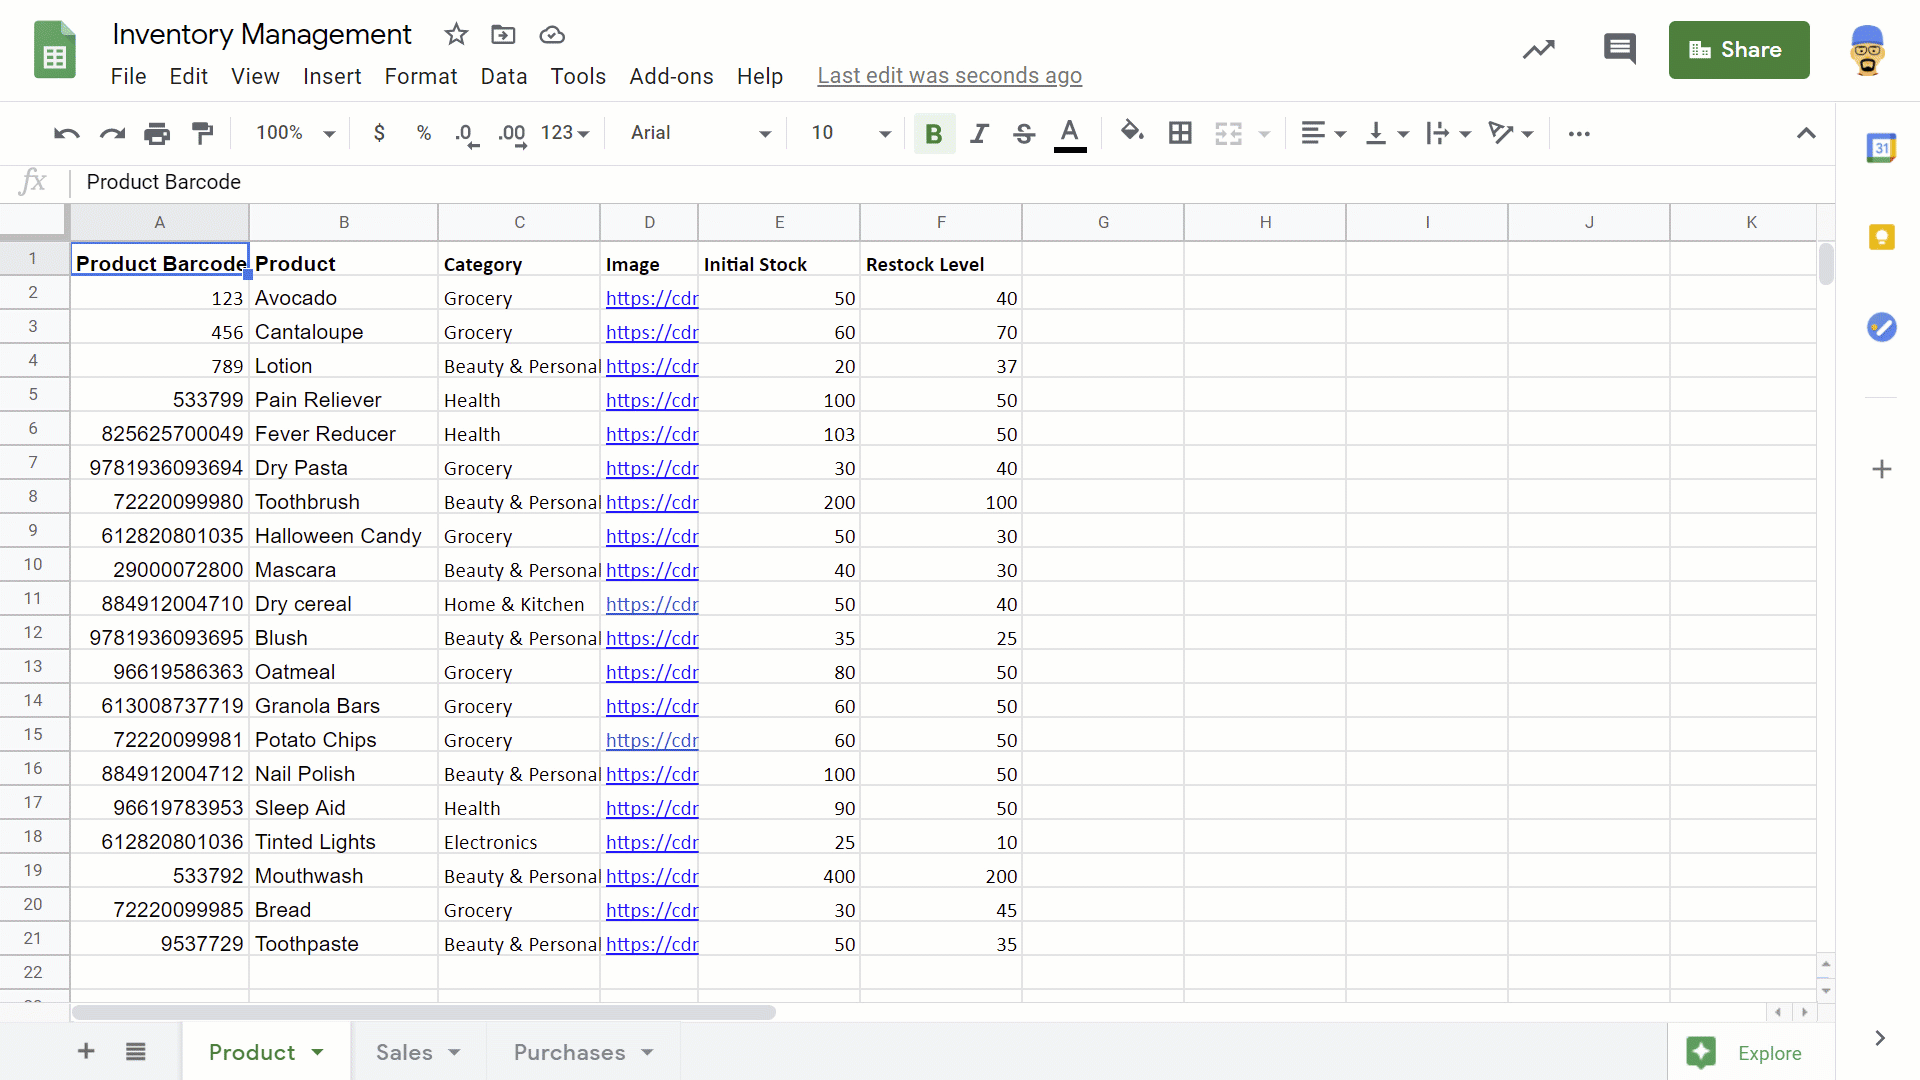Click the Avocado image link in row 2
Viewport: 1920px width, 1080px height.
[x=650, y=298]
